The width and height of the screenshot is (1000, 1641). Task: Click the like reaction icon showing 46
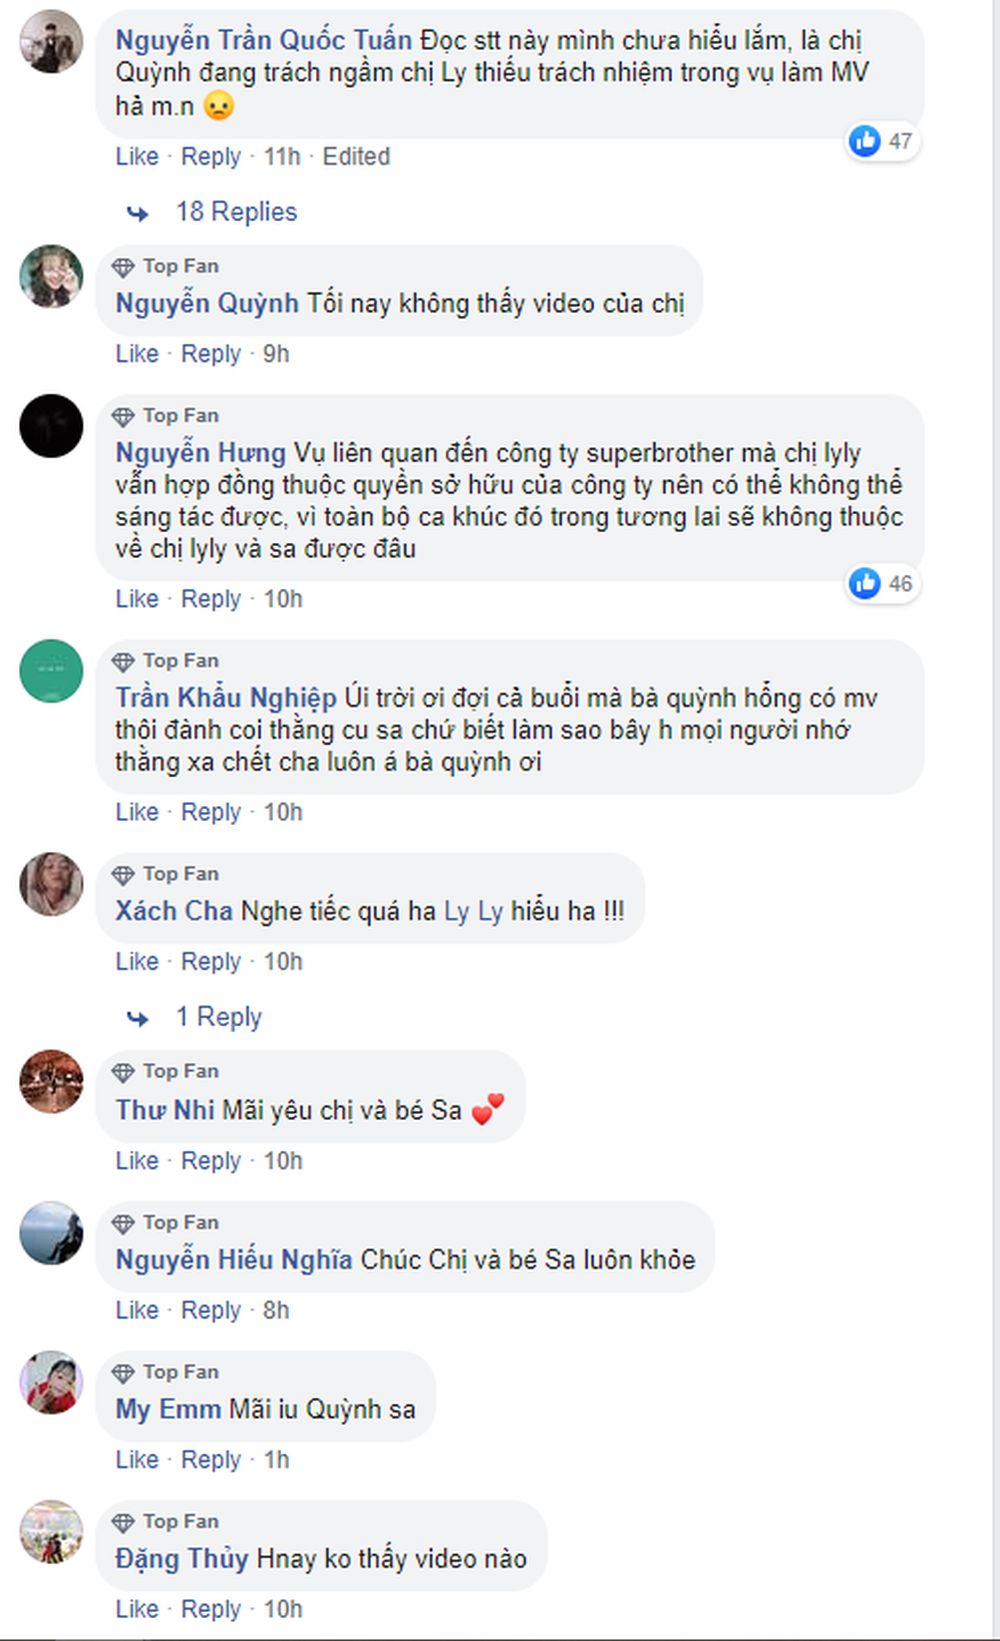tap(865, 583)
